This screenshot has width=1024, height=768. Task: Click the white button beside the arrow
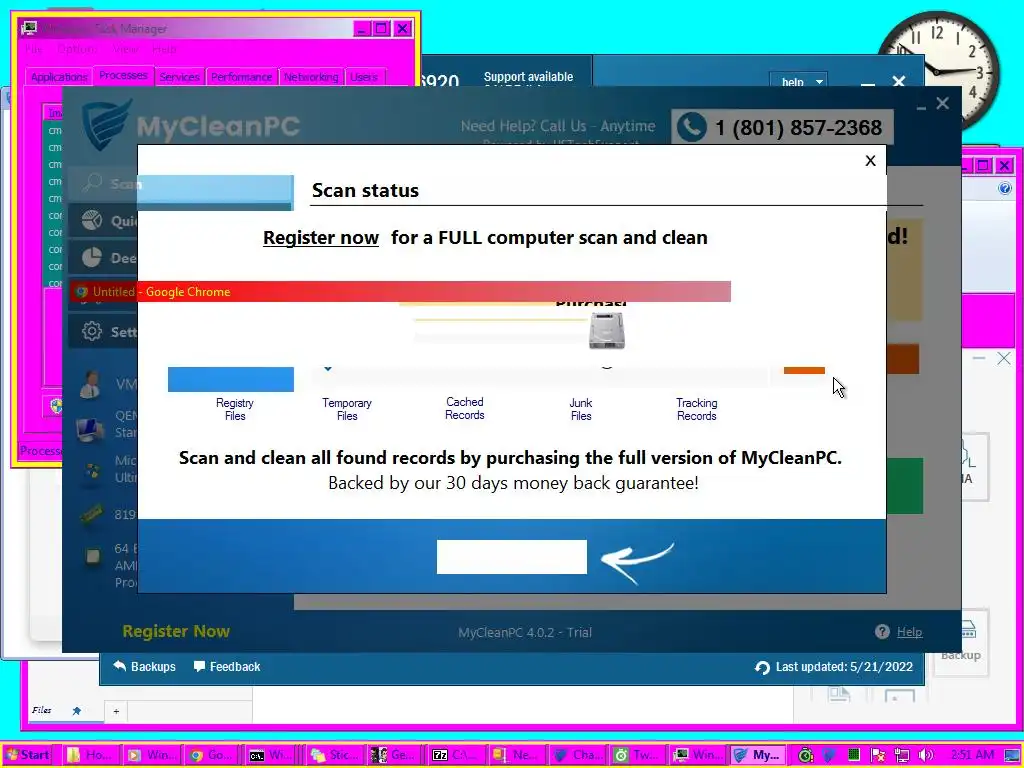[x=511, y=557]
